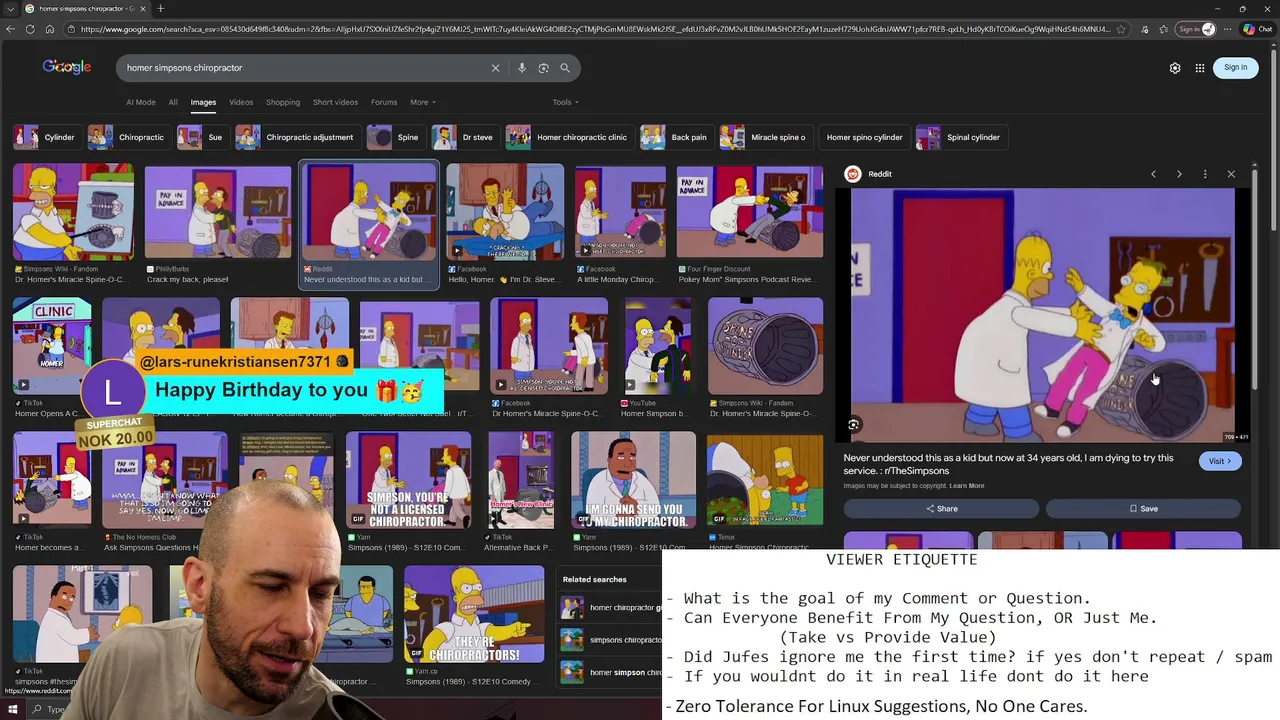Viewport: 1280px width, 720px height.
Task: Go to previous image in preview panel
Action: (x=1153, y=174)
